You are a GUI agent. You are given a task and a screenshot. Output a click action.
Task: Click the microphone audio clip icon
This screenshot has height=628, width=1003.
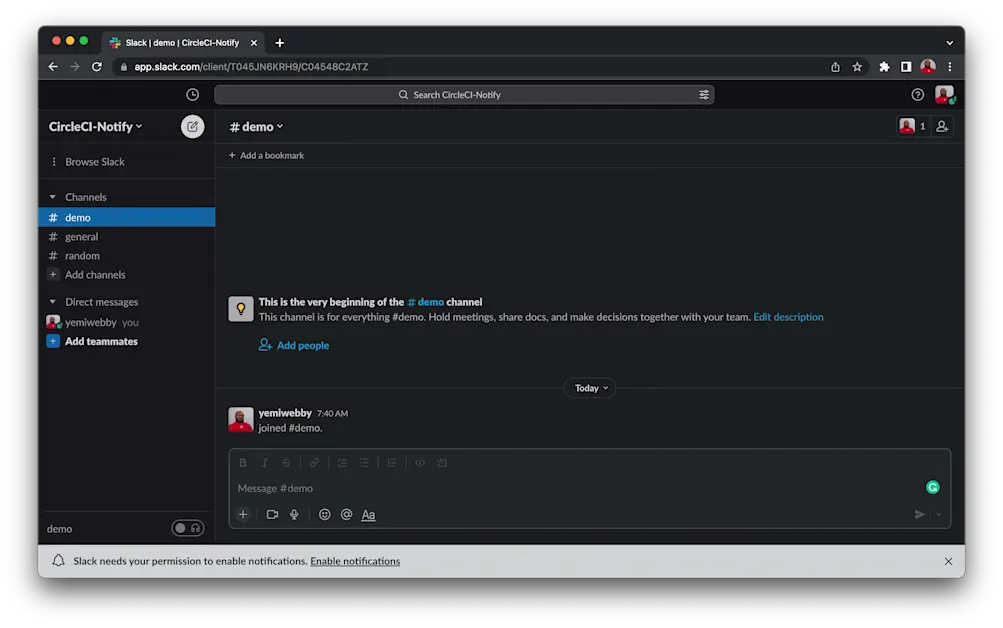coord(293,514)
